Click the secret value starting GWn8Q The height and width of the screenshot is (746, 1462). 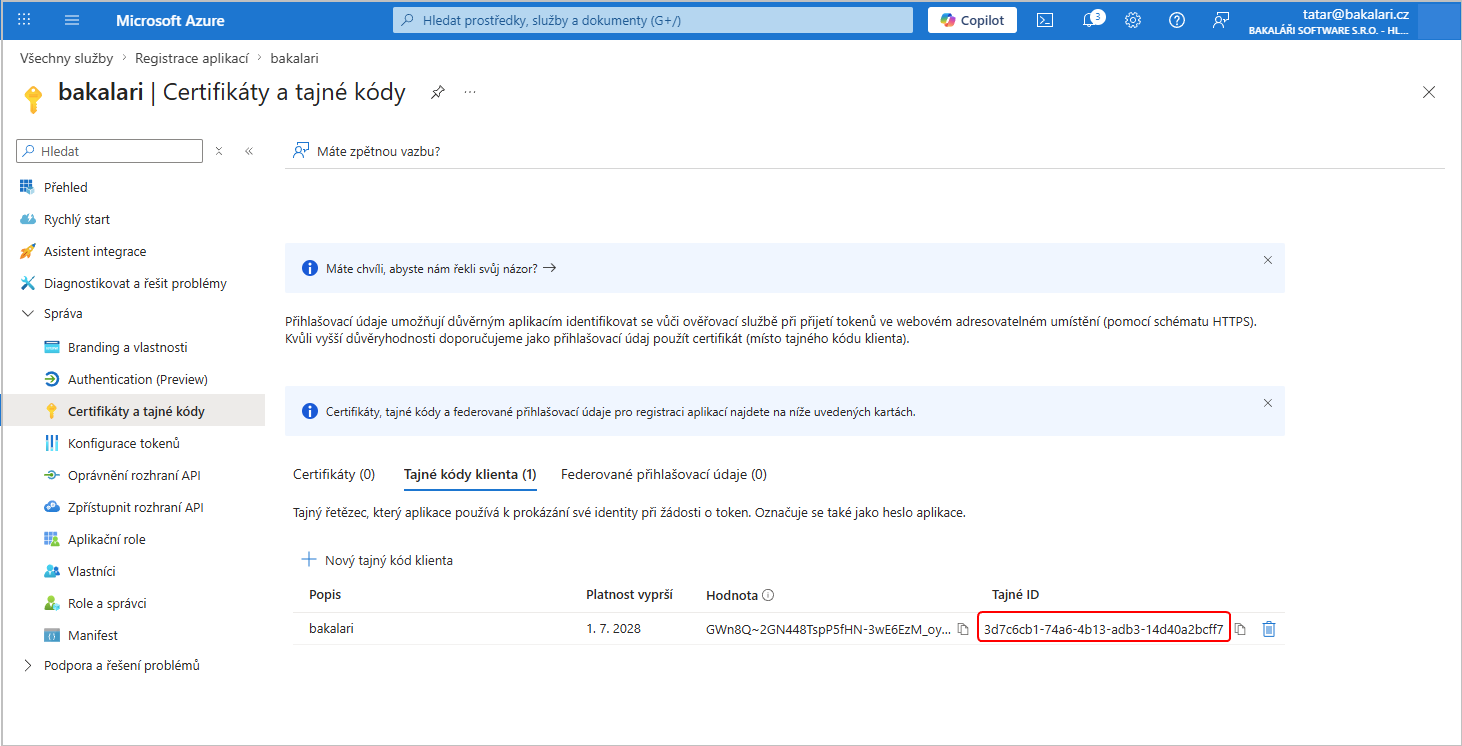828,629
